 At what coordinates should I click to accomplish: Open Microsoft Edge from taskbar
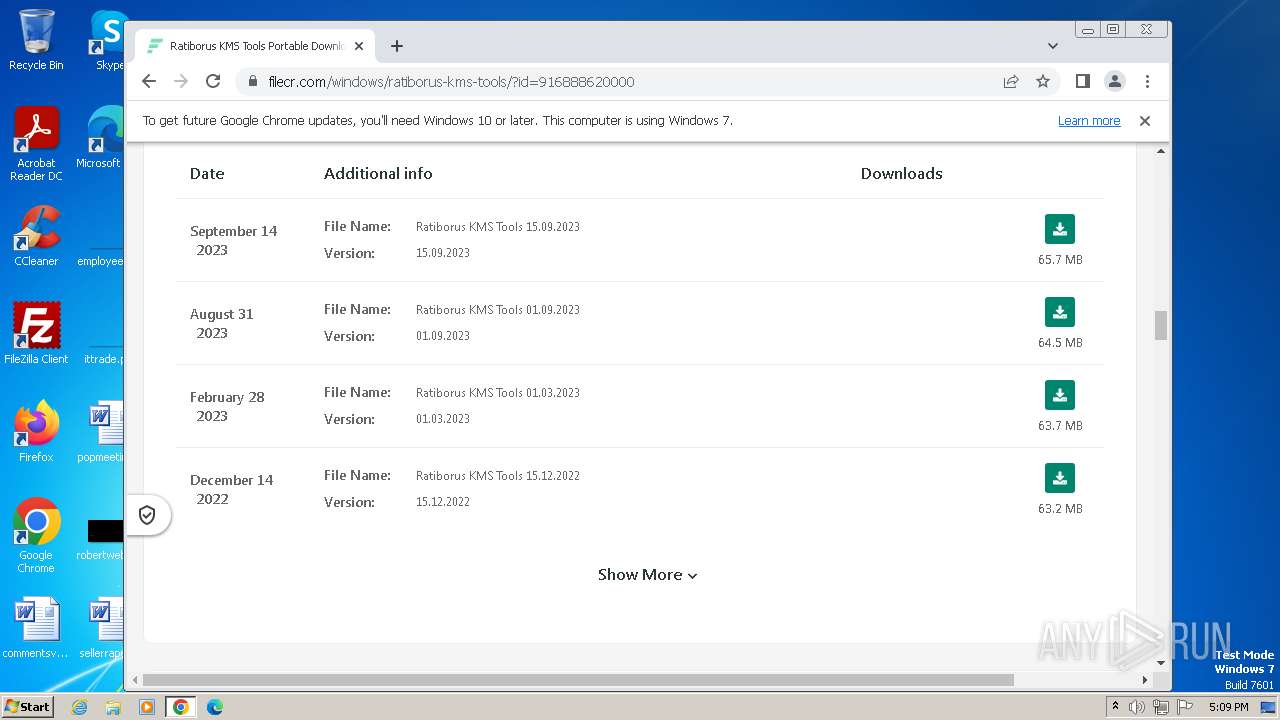pyautogui.click(x=215, y=707)
